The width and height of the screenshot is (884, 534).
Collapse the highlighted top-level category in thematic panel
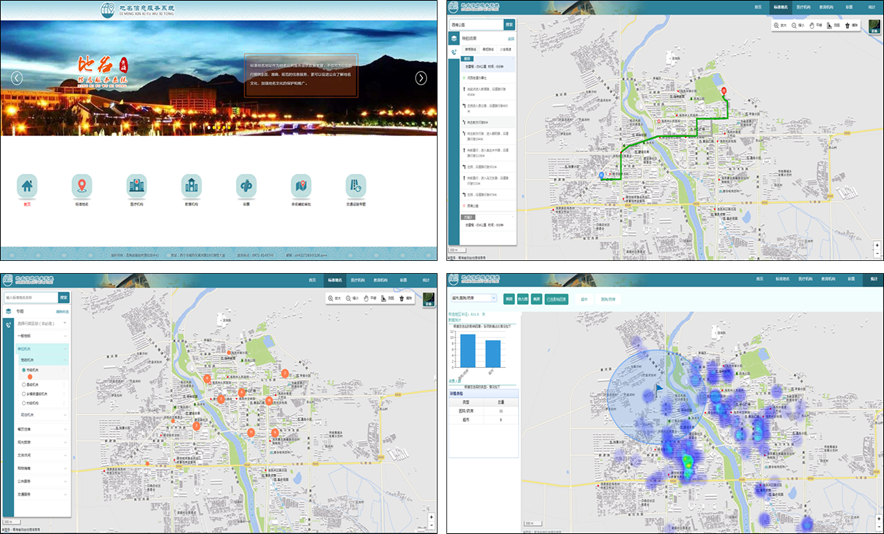42,350
